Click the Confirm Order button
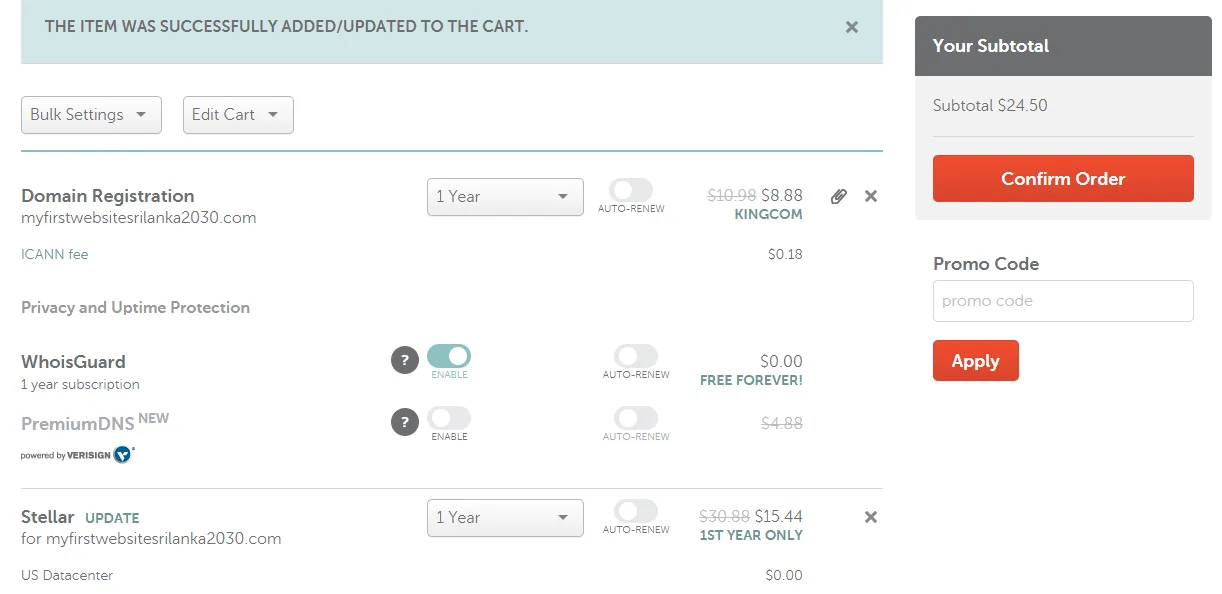 tap(1062, 178)
